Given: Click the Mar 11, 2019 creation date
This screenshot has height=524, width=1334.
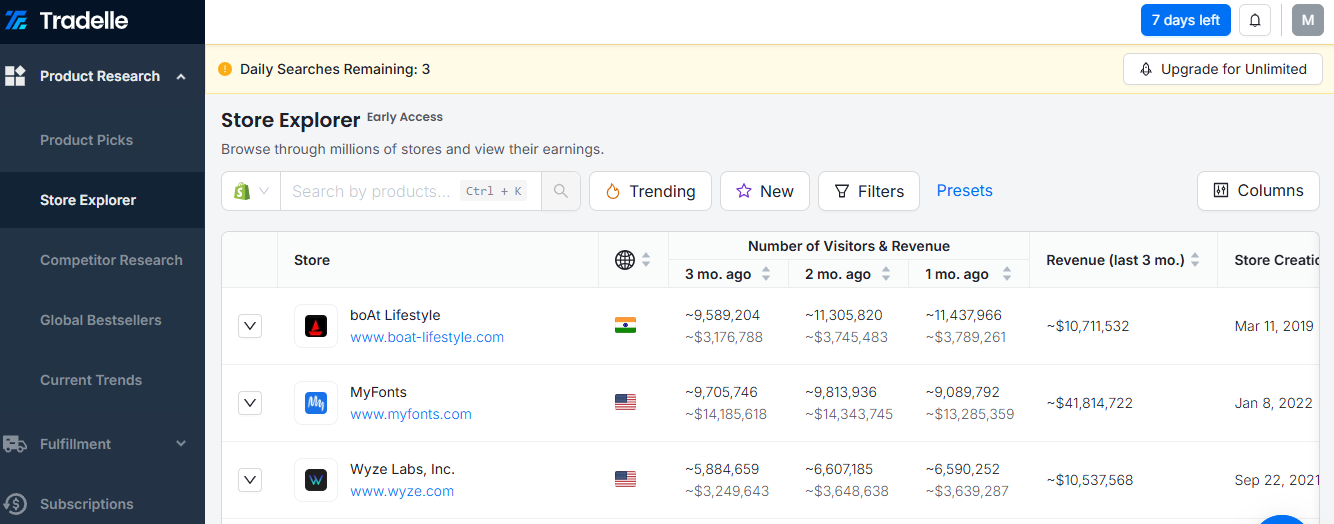Looking at the screenshot, I should (1274, 326).
